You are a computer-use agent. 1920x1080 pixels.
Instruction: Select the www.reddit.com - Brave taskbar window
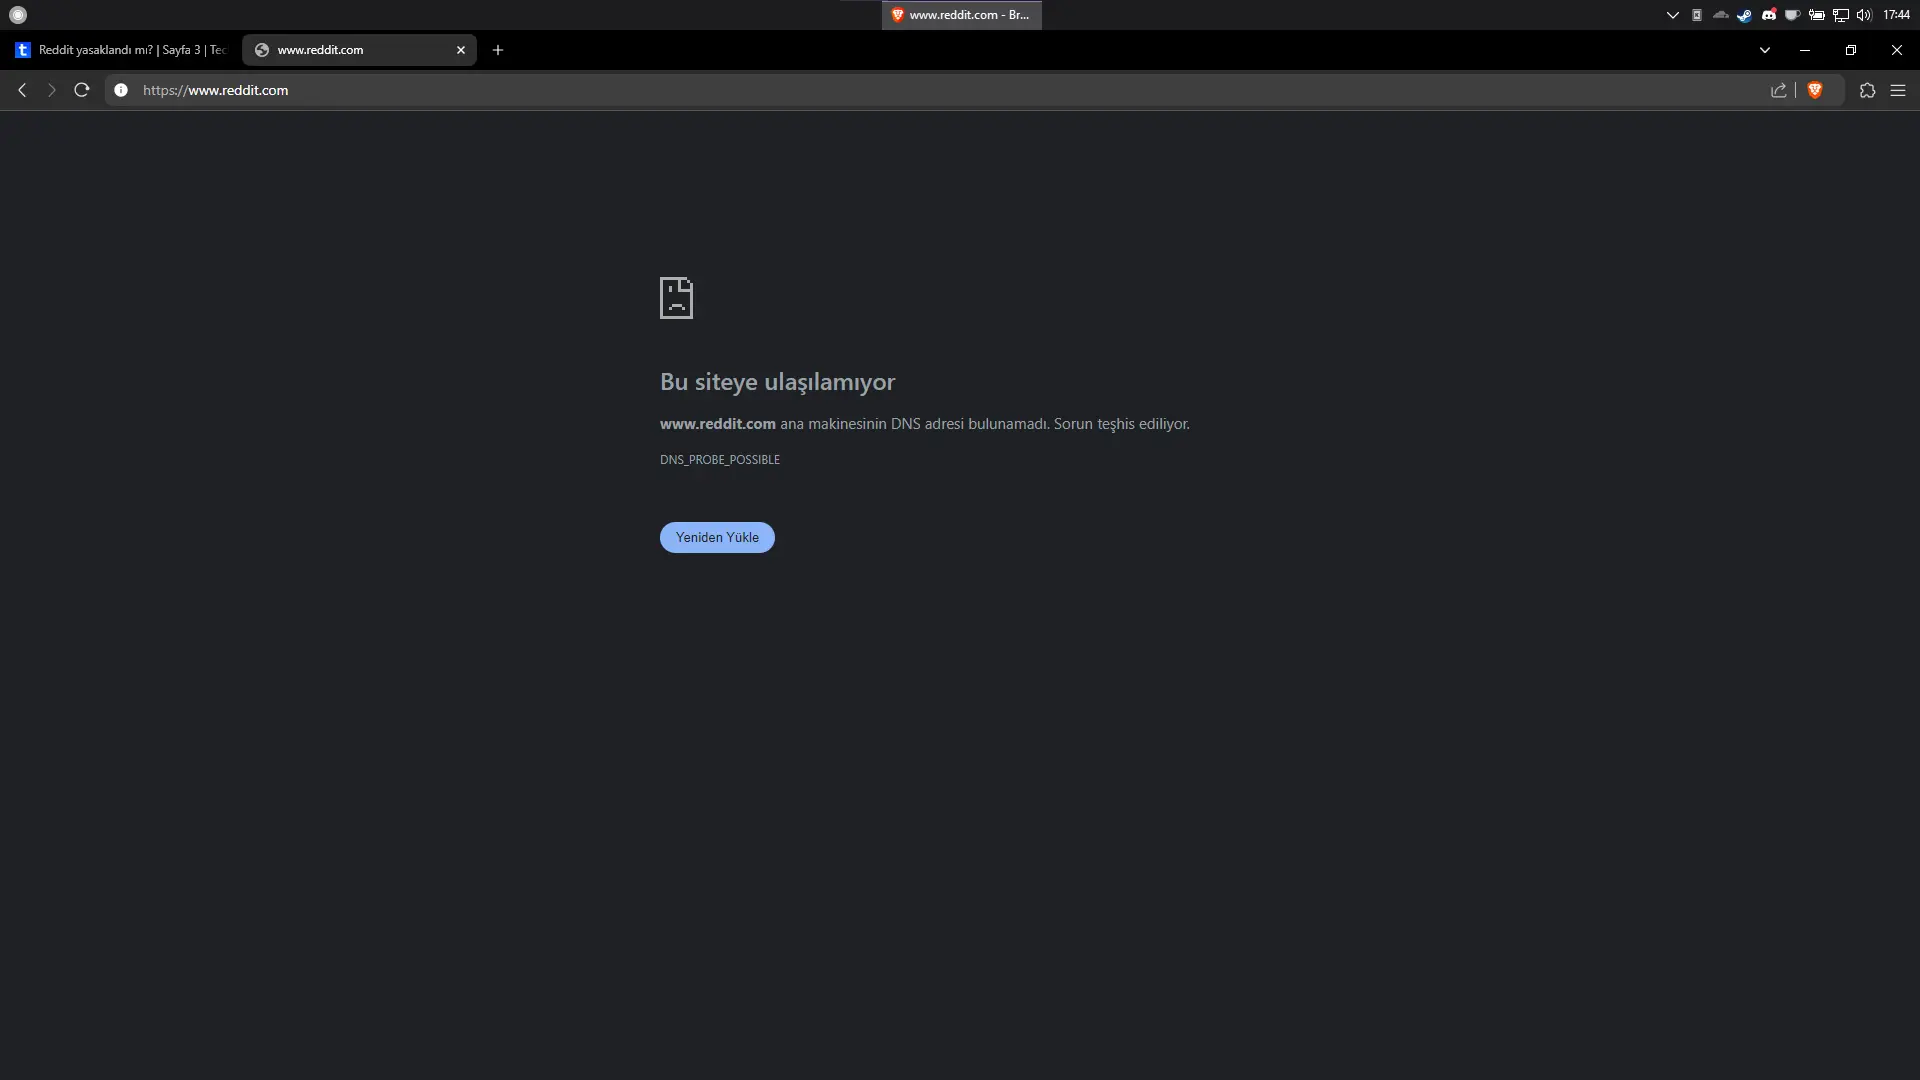962,15
